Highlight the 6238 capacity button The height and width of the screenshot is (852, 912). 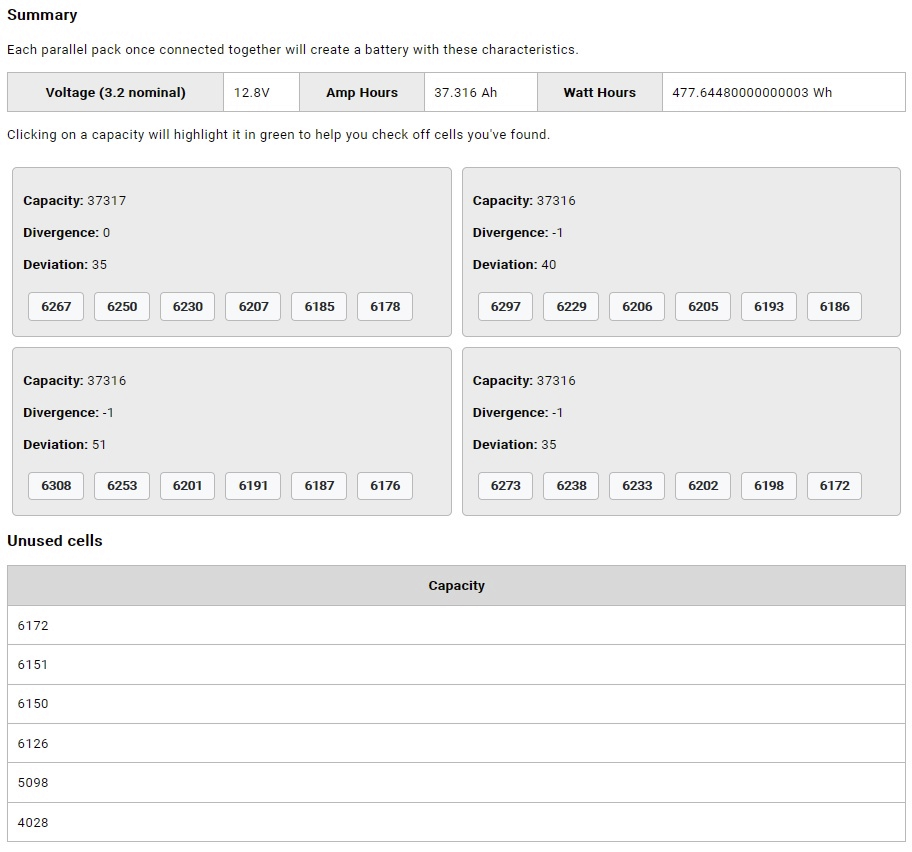(x=571, y=486)
